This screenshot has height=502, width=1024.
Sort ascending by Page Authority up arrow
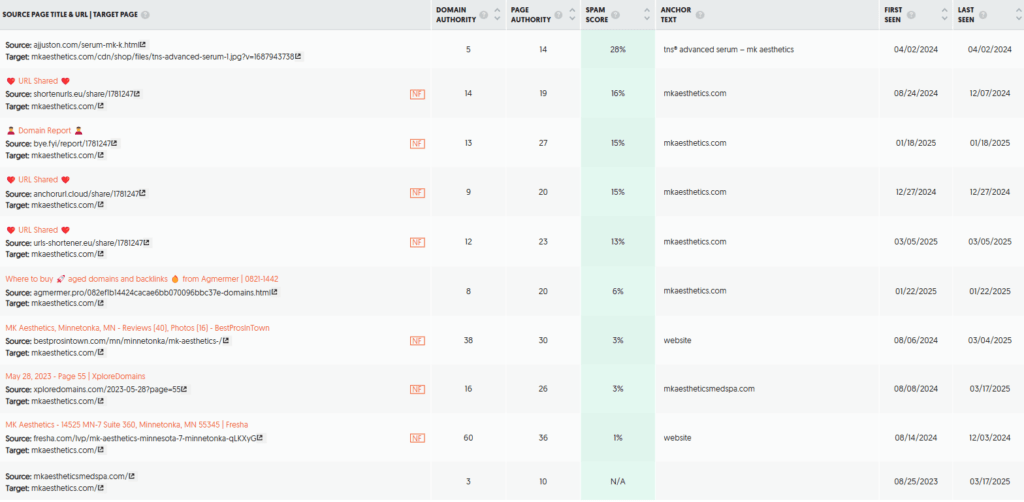coord(572,10)
